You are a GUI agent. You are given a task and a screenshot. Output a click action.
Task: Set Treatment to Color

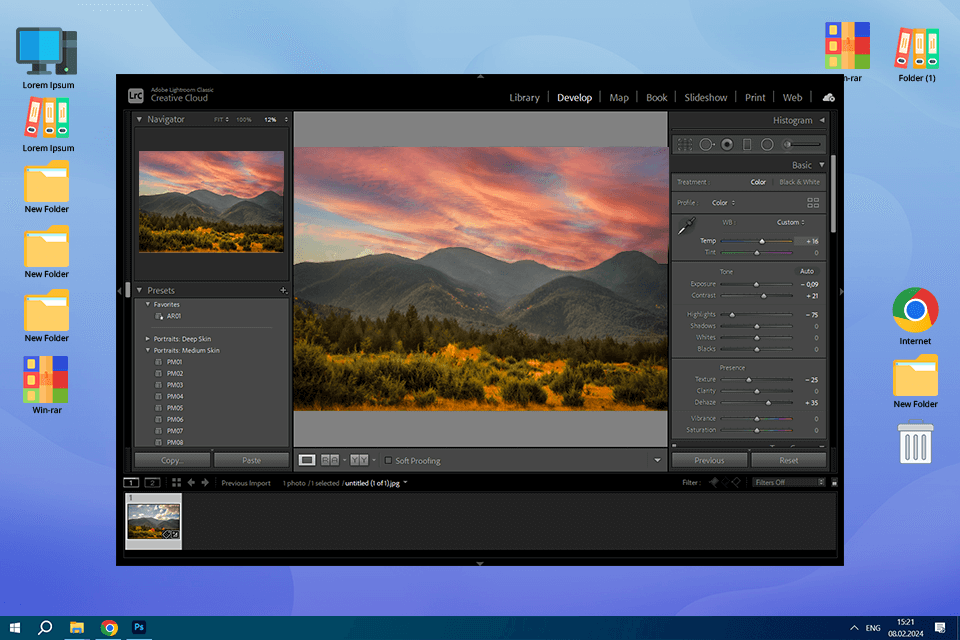point(758,182)
